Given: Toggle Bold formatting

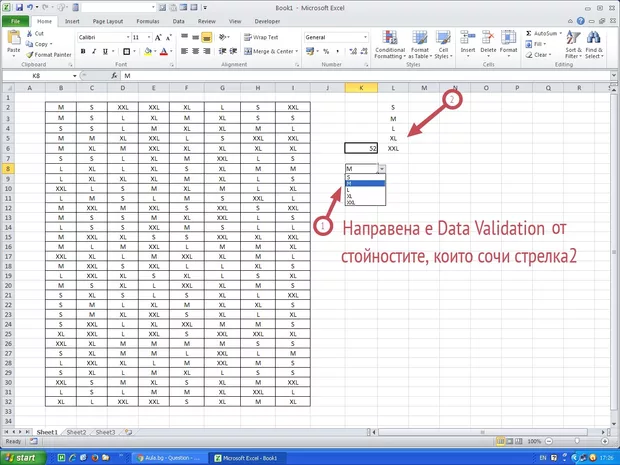Looking at the screenshot, I should pyautogui.click(x=81, y=51).
